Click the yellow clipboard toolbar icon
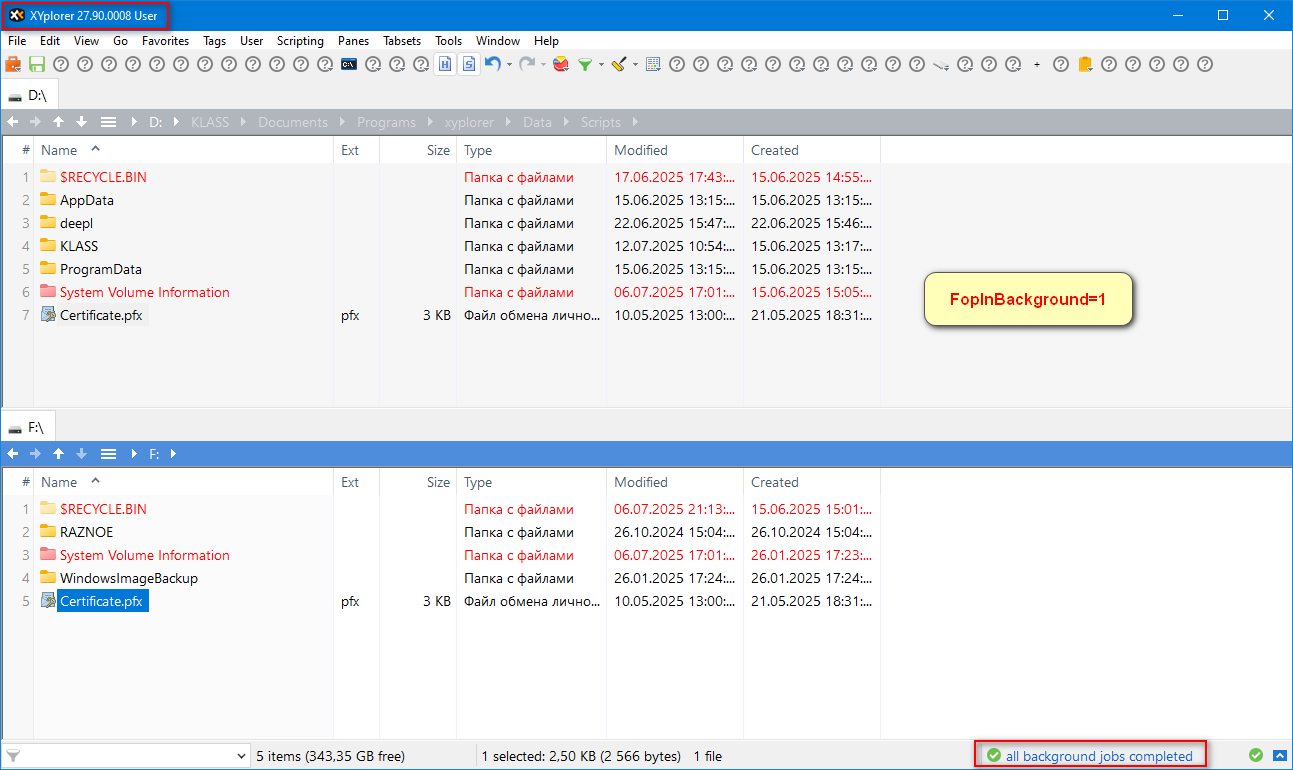This screenshot has width=1293, height=770. tap(1085, 64)
